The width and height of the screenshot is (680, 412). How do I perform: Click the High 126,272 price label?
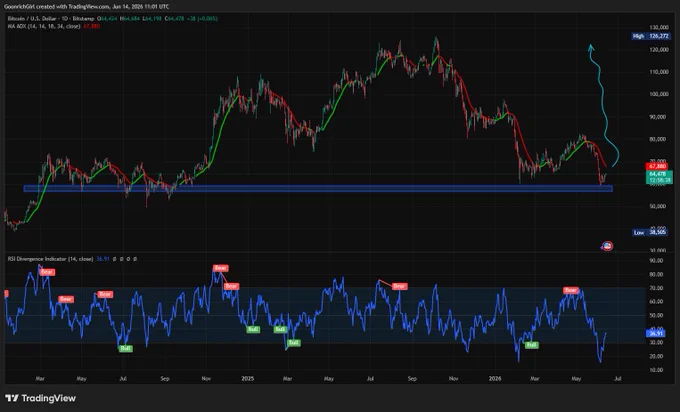tap(651, 36)
